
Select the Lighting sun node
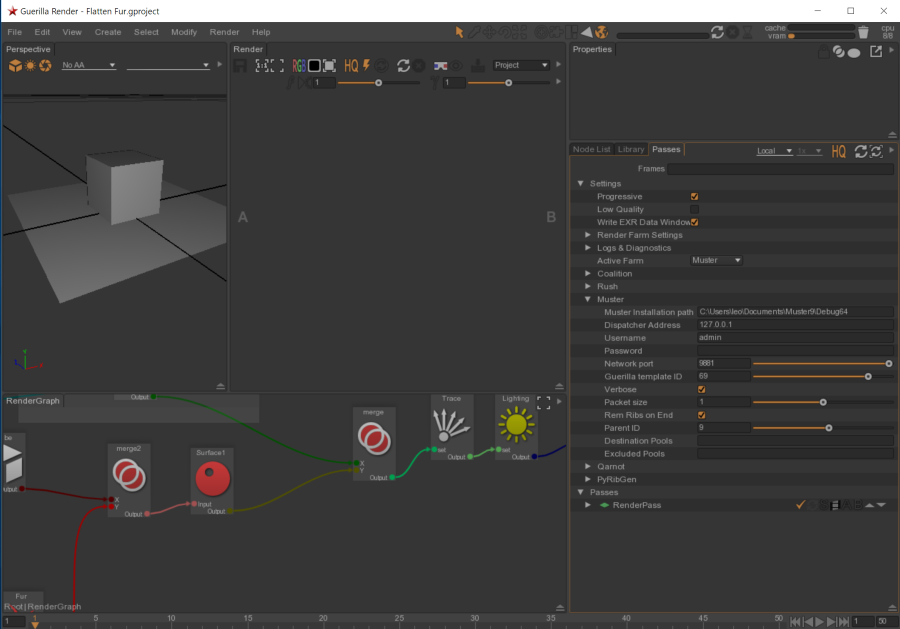pos(516,425)
